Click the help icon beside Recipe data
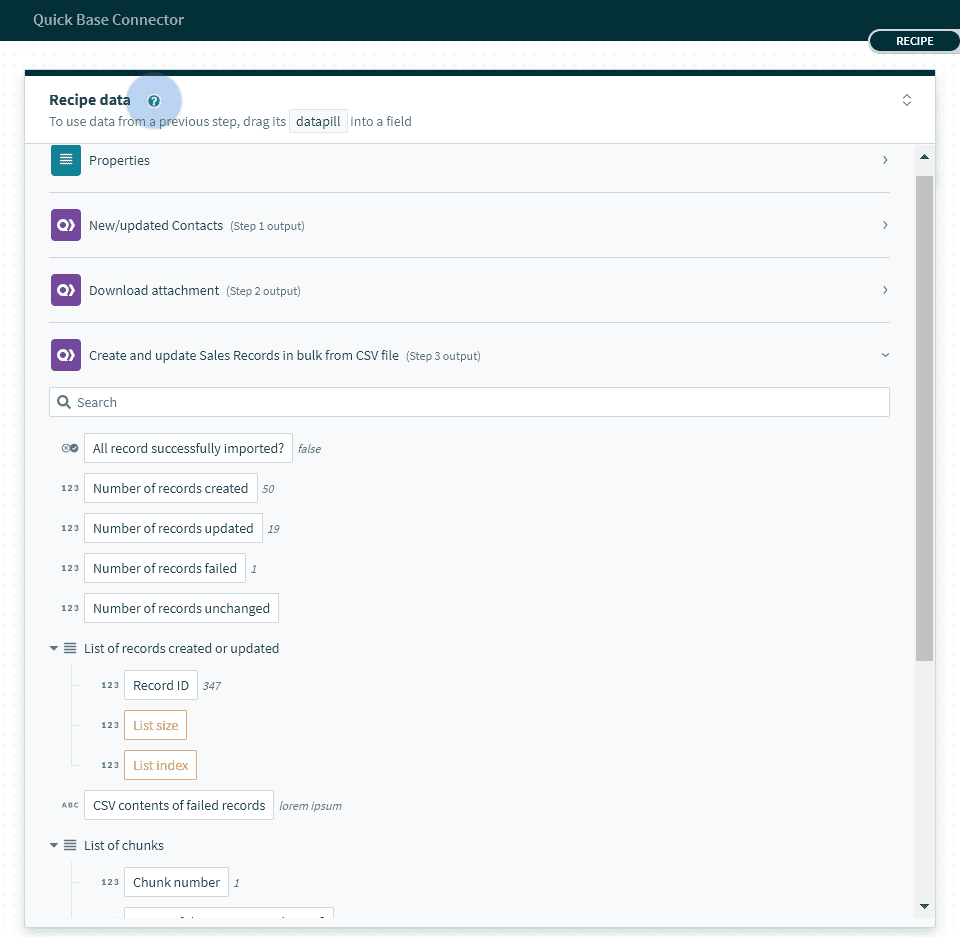The image size is (960, 937). click(154, 101)
